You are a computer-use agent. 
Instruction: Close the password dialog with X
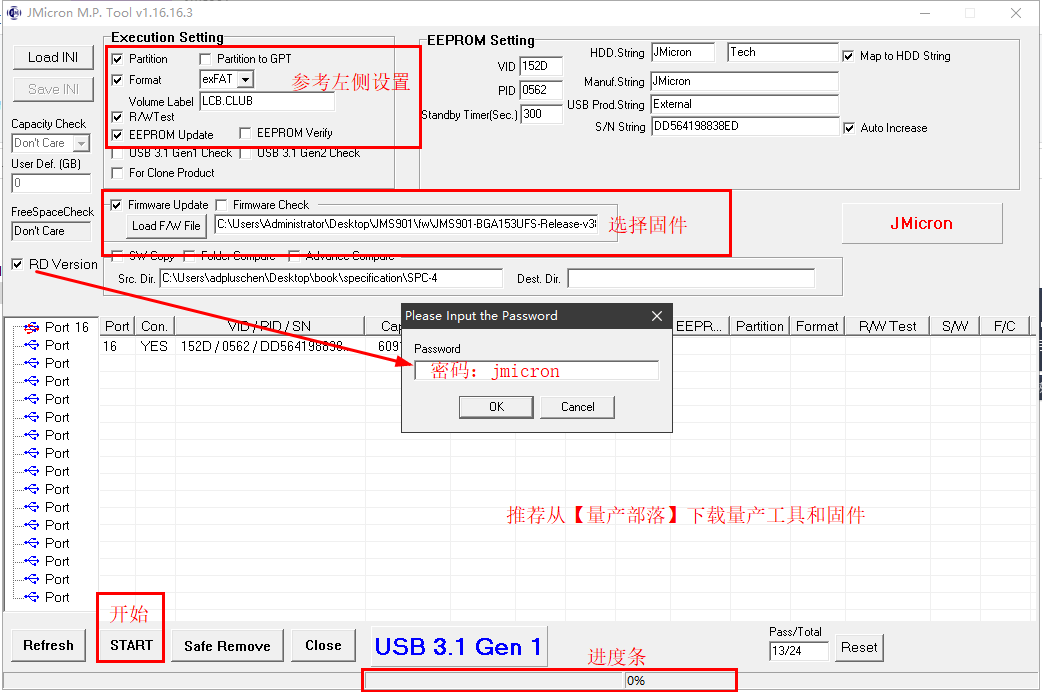pos(657,316)
